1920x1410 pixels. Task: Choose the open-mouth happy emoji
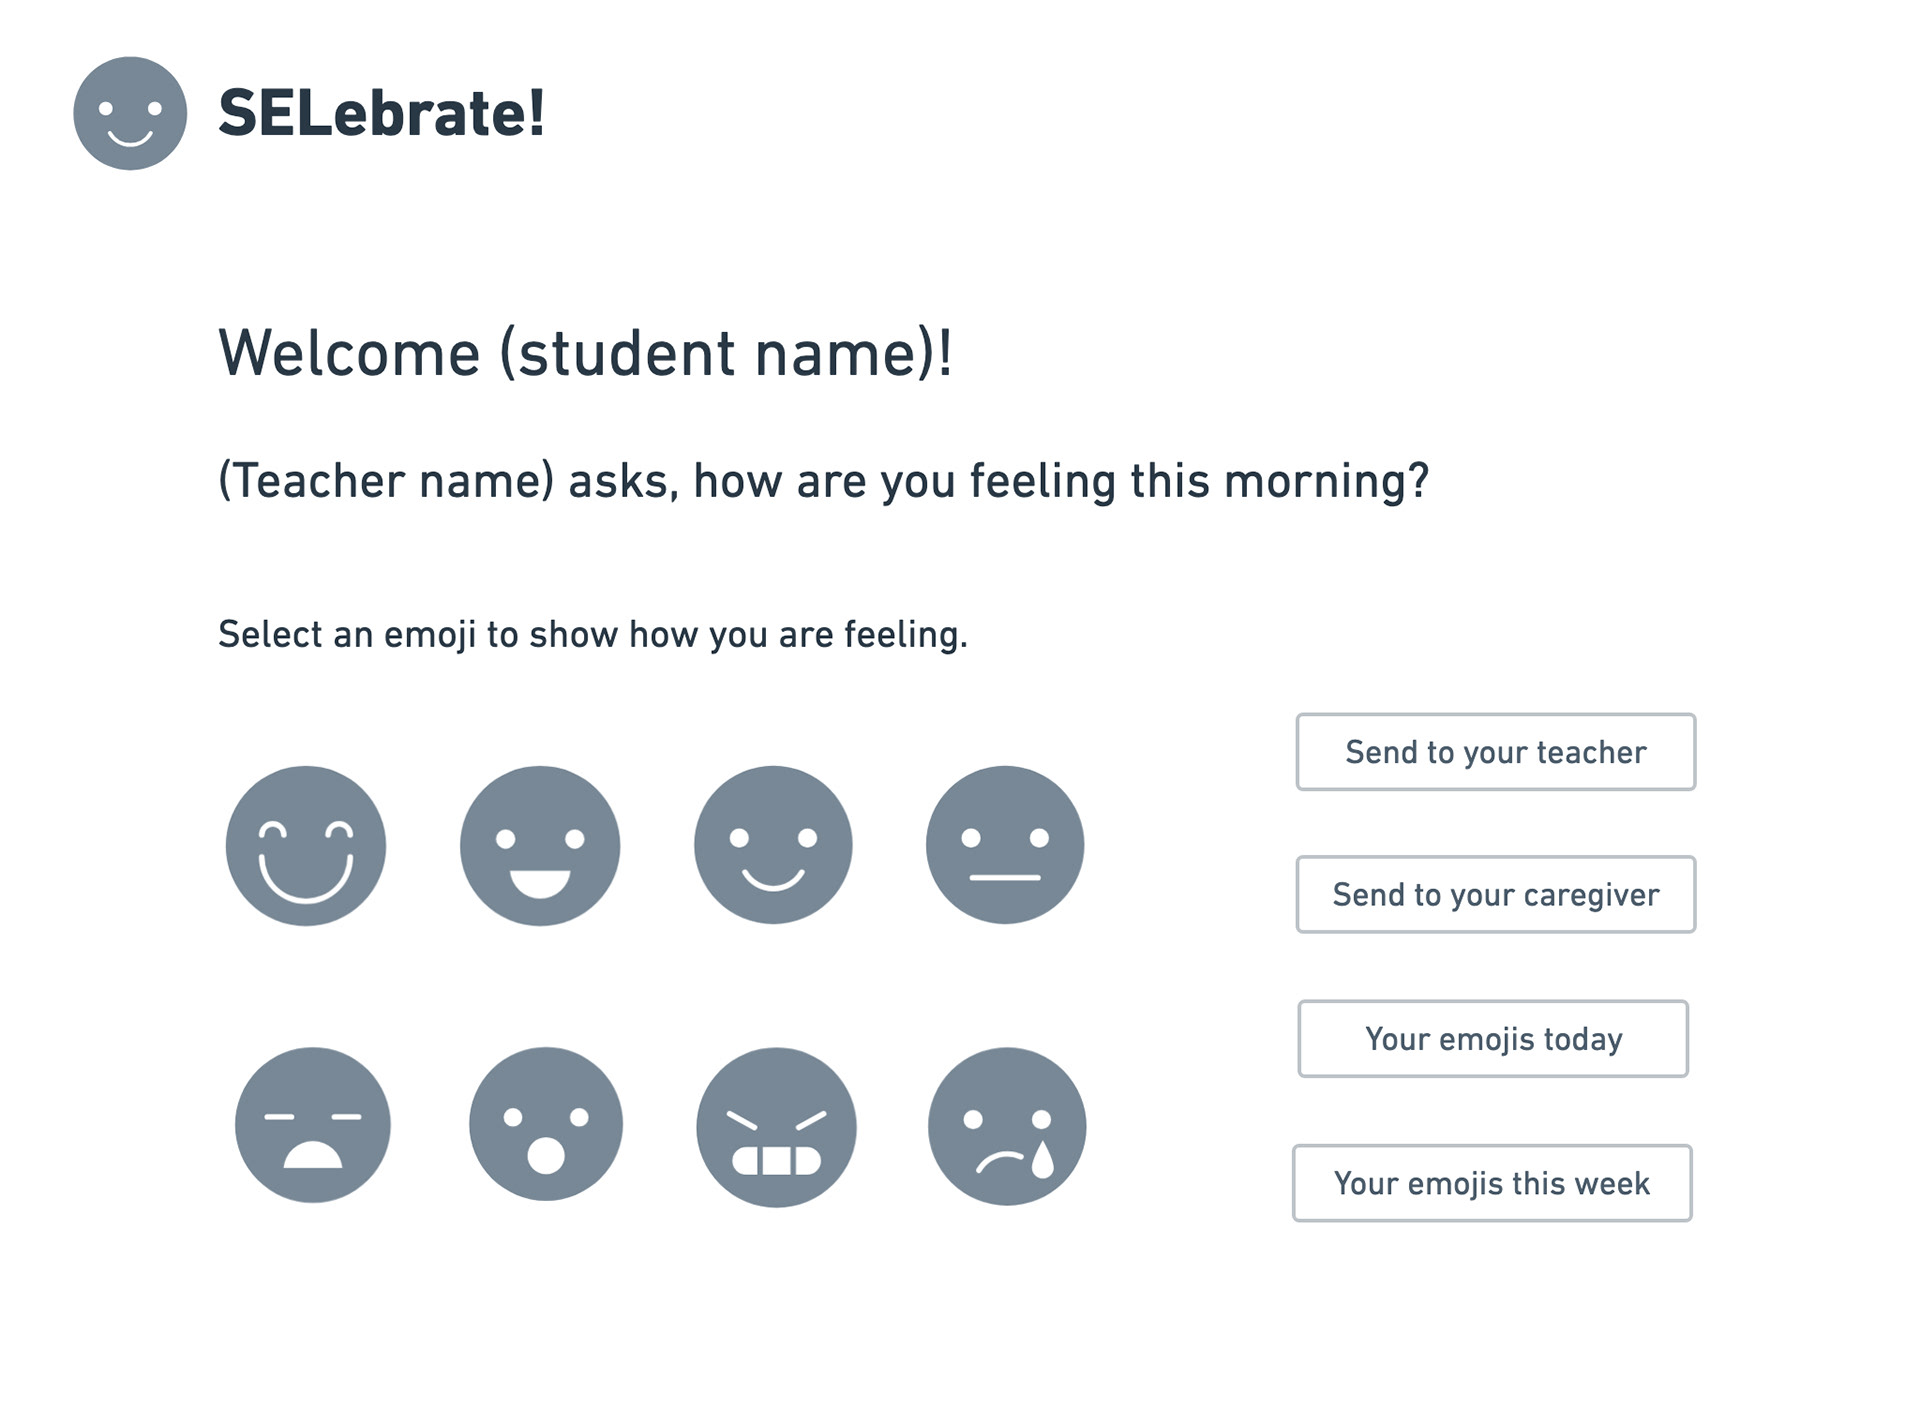(540, 846)
